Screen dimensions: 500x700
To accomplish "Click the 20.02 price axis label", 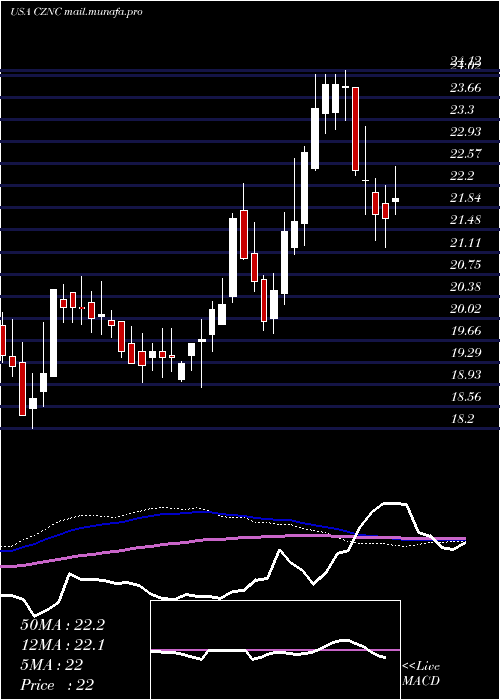I will click(466, 308).
